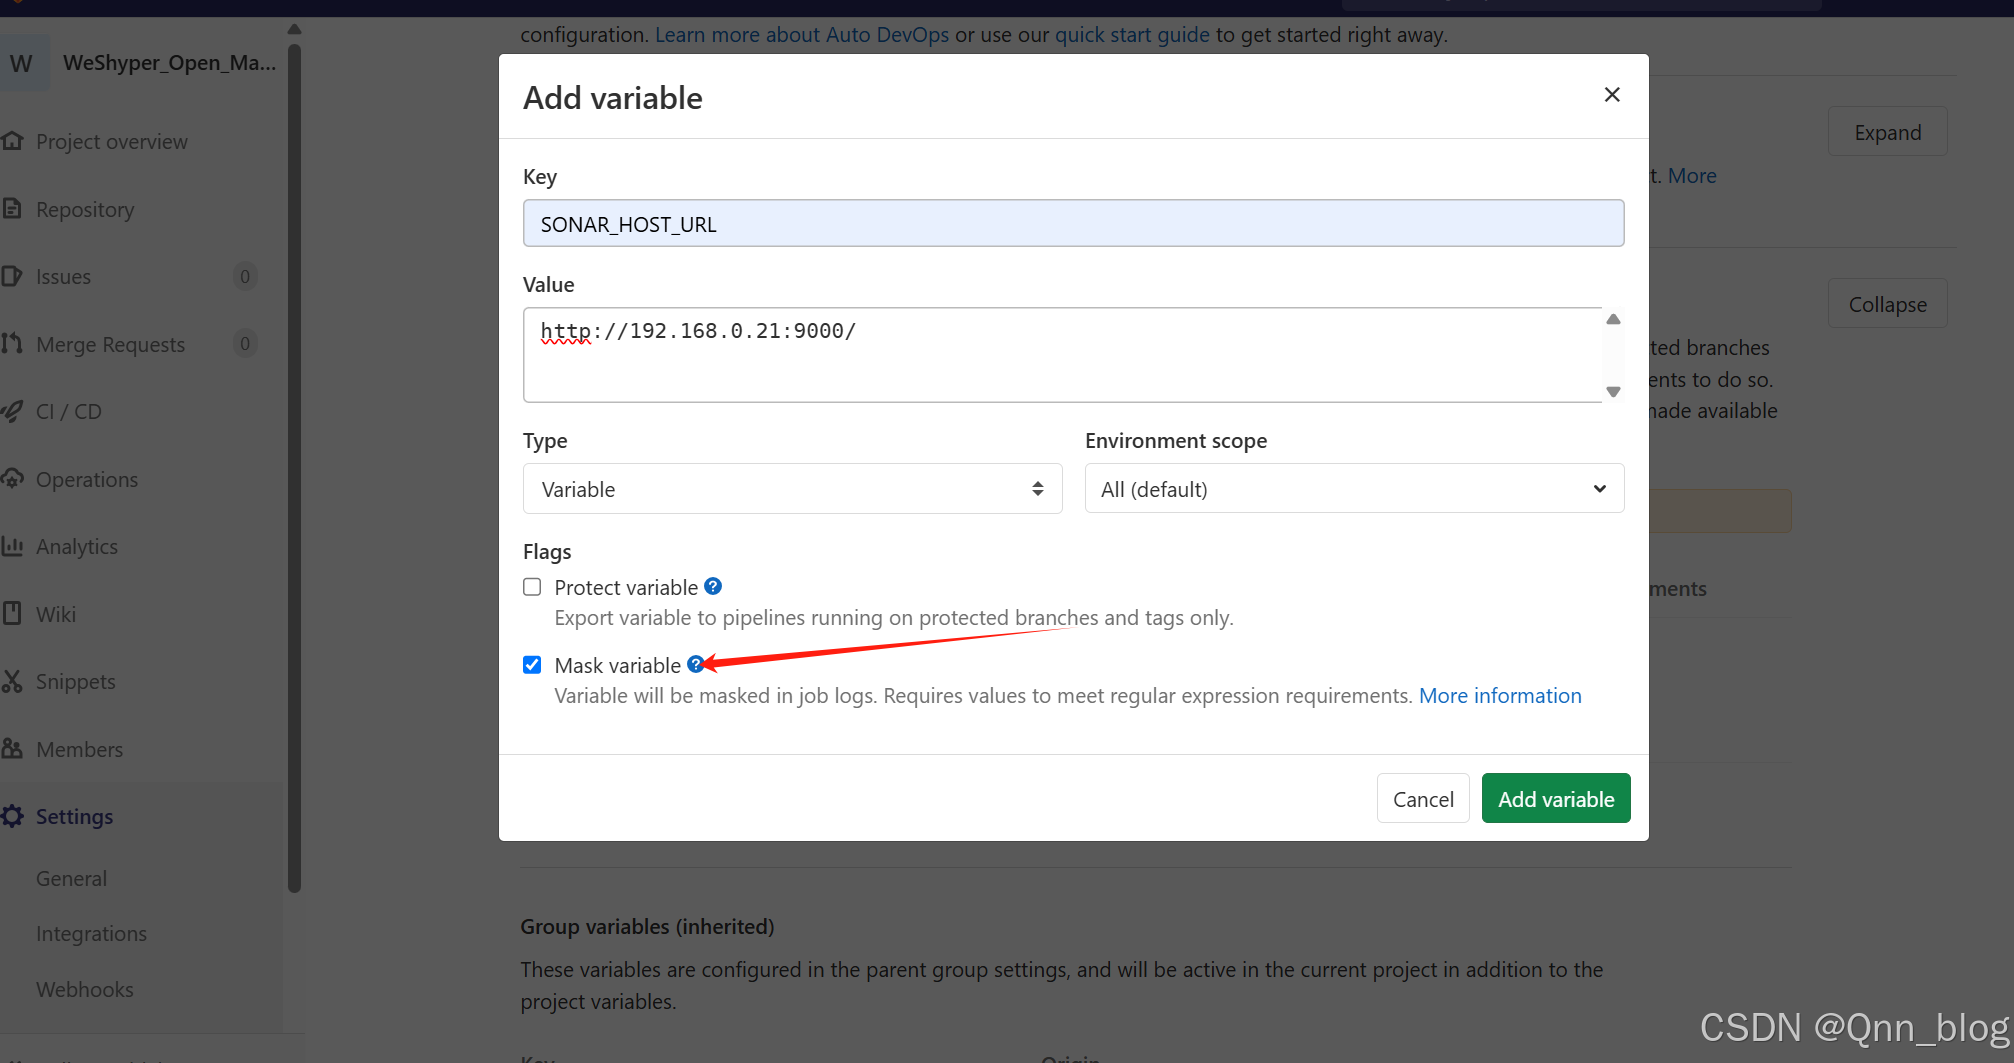Image resolution: width=2014 pixels, height=1063 pixels.
Task: Click the Merge Requests icon in sidebar
Action: (12, 343)
